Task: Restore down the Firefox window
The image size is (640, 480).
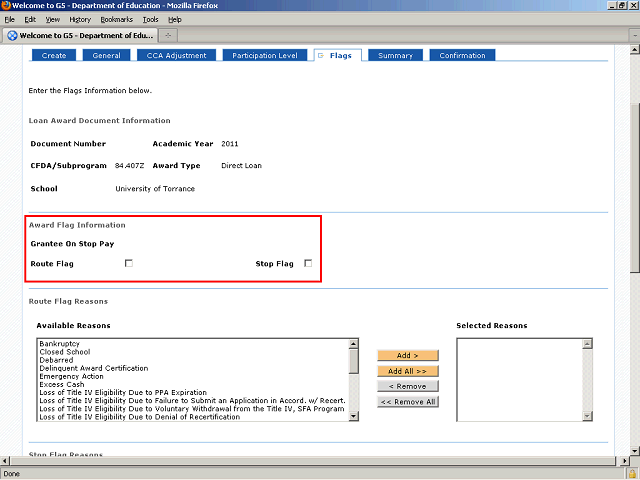Action: (622, 6)
